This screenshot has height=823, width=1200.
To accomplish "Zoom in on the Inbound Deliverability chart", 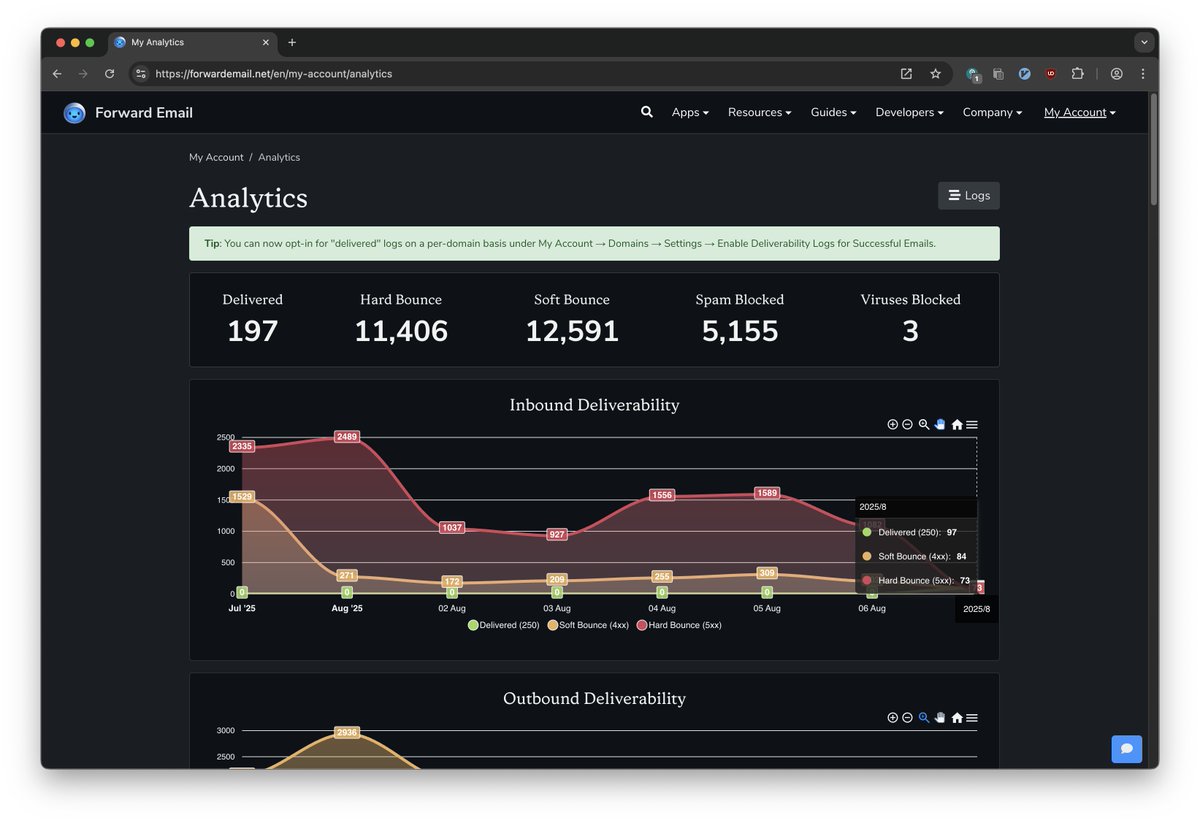I will [x=892, y=425].
